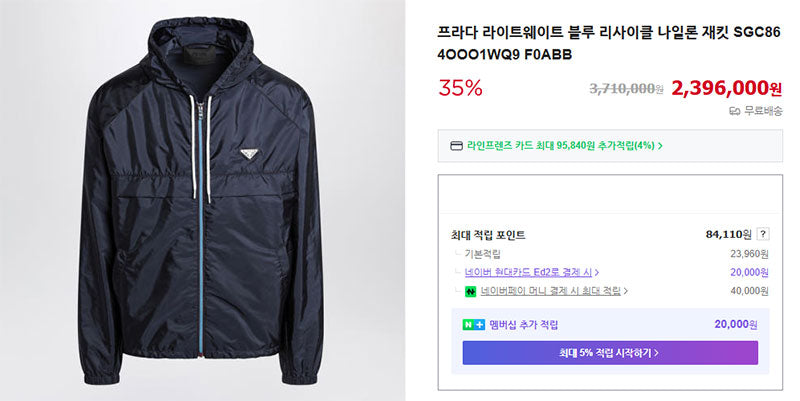Screen dimensions: 800x401
Task: Click the green Naver Pay N icon
Action: (x=470, y=292)
